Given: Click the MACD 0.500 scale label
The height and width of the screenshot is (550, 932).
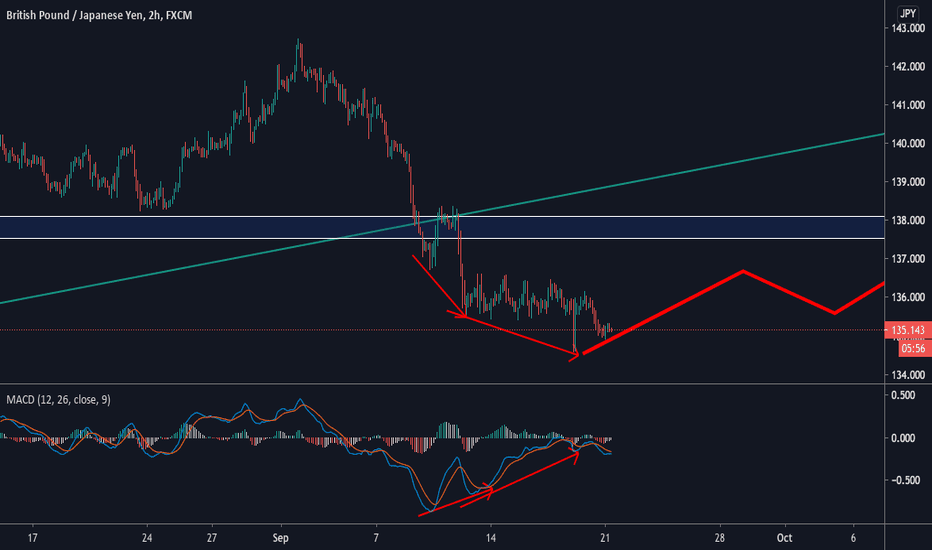Looking at the screenshot, I should pyautogui.click(x=903, y=395).
